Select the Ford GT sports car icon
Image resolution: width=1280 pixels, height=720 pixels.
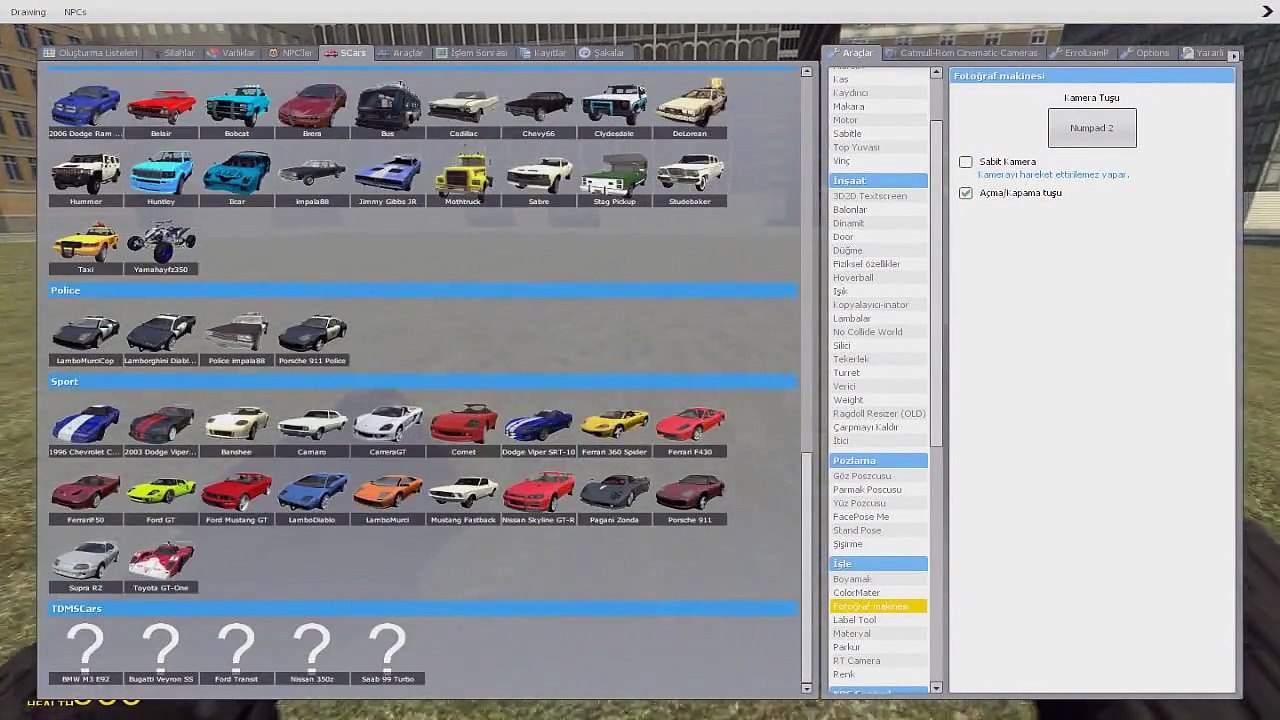[161, 496]
